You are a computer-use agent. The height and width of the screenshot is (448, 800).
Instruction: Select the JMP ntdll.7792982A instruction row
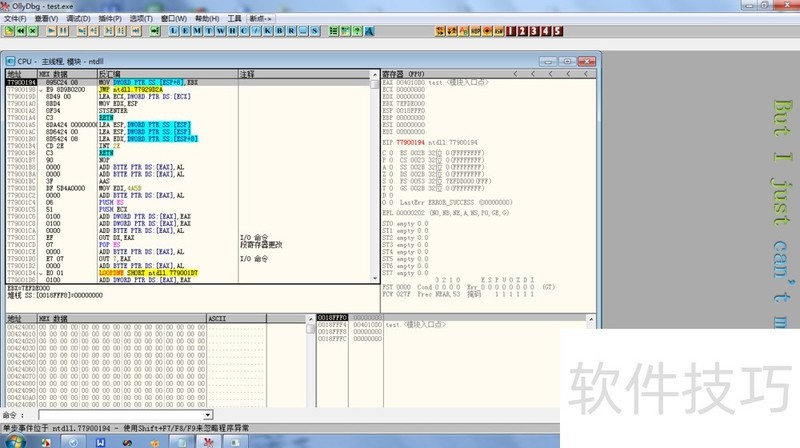pyautogui.click(x=189, y=89)
